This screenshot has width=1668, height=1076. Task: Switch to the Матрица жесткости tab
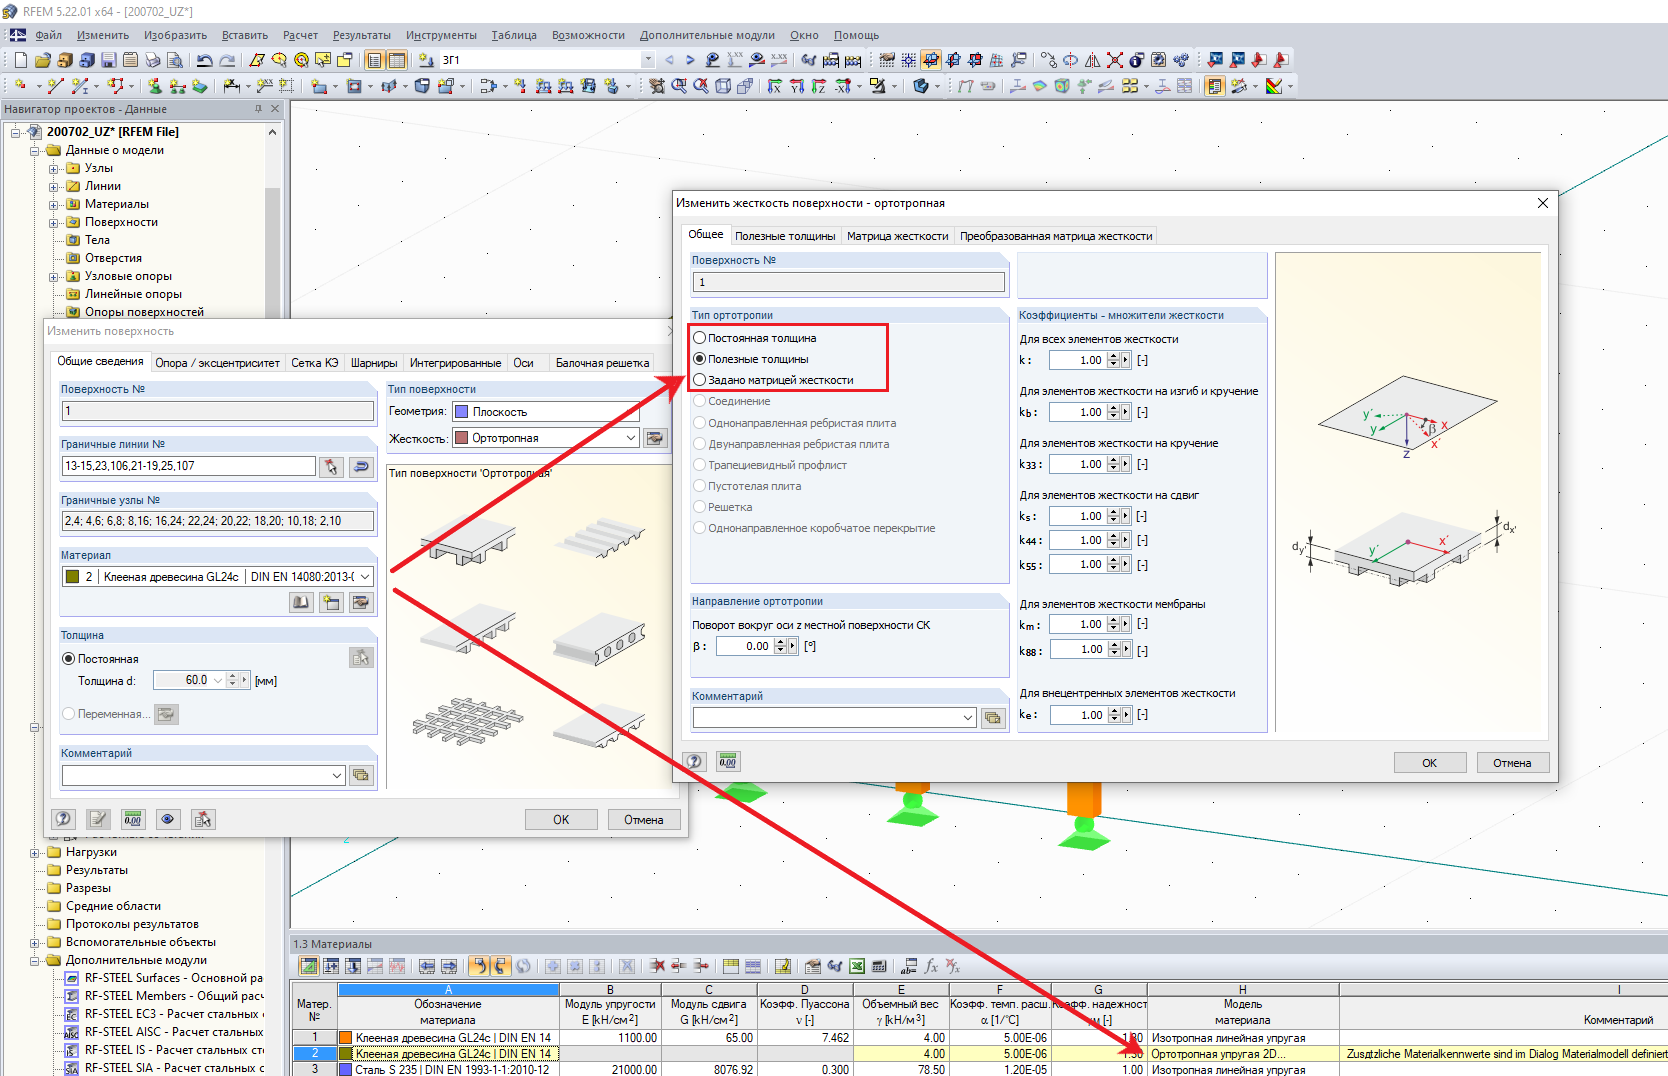point(897,236)
